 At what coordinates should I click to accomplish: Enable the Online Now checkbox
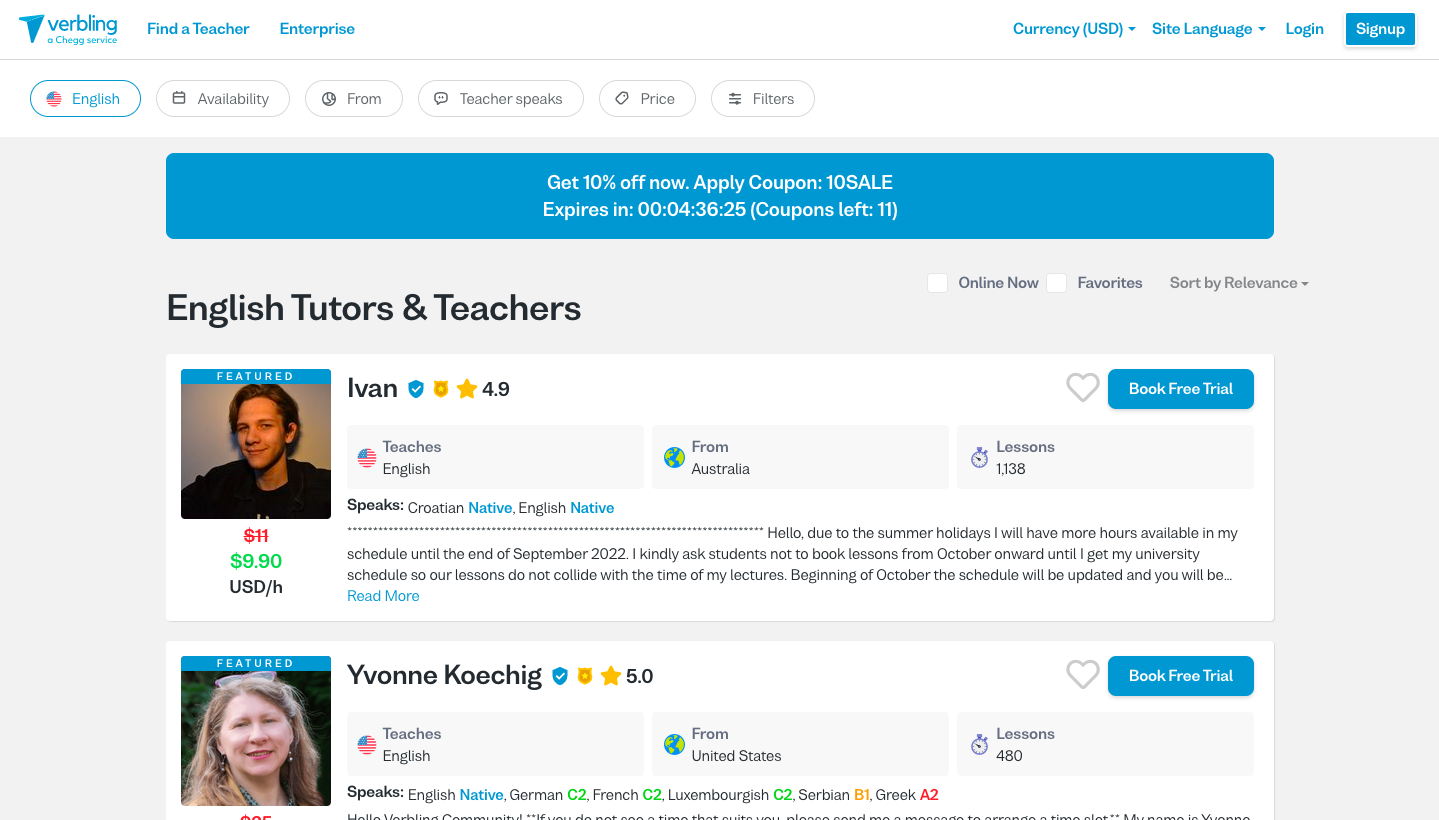click(937, 283)
